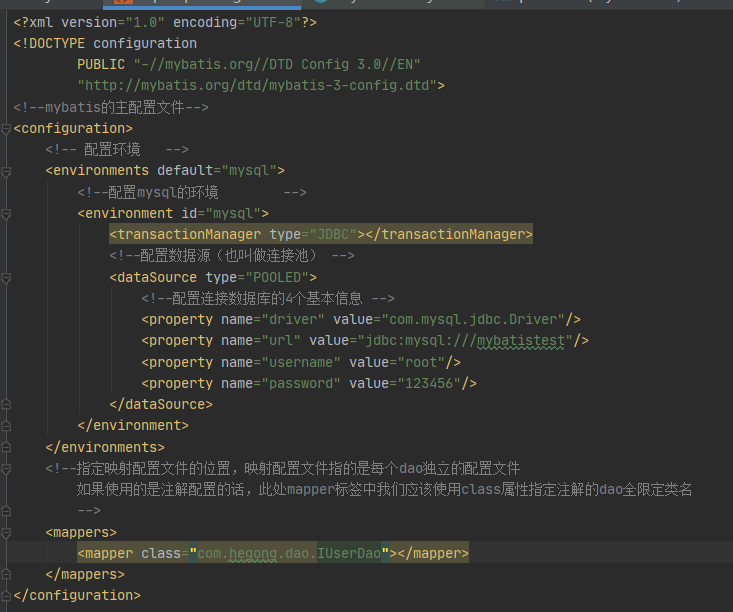The width and height of the screenshot is (733, 612).
Task: Click fold marker beside </mappers> closing tag
Action: point(6,575)
